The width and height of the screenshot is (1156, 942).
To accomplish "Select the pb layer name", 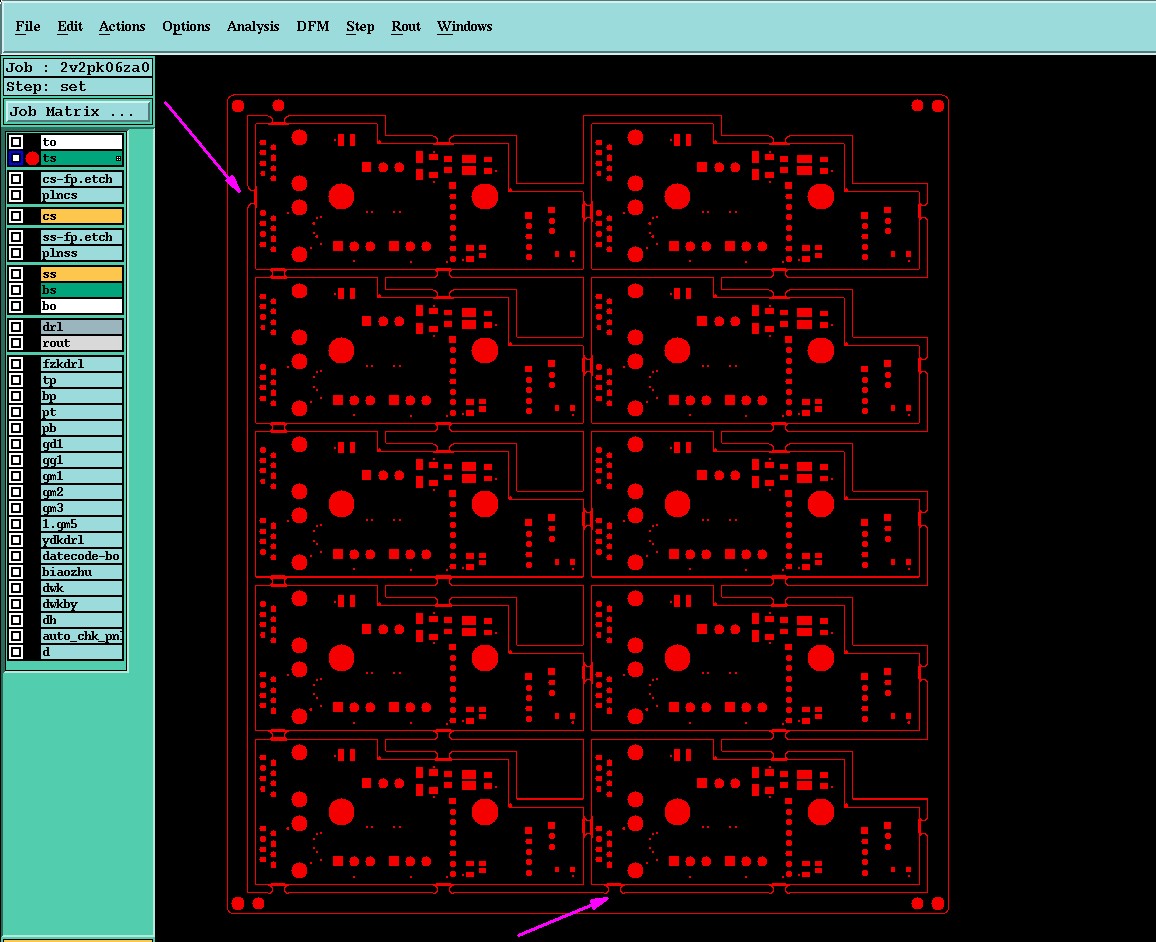I will tap(81, 428).
